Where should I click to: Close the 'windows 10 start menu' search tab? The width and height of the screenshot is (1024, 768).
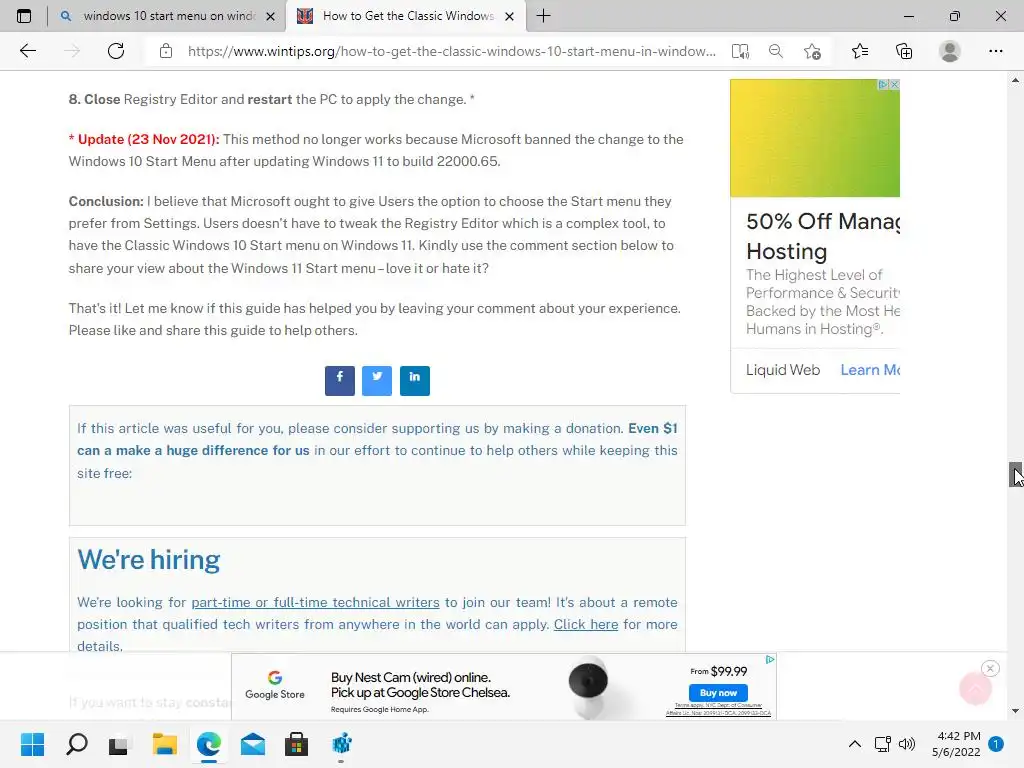point(270,16)
